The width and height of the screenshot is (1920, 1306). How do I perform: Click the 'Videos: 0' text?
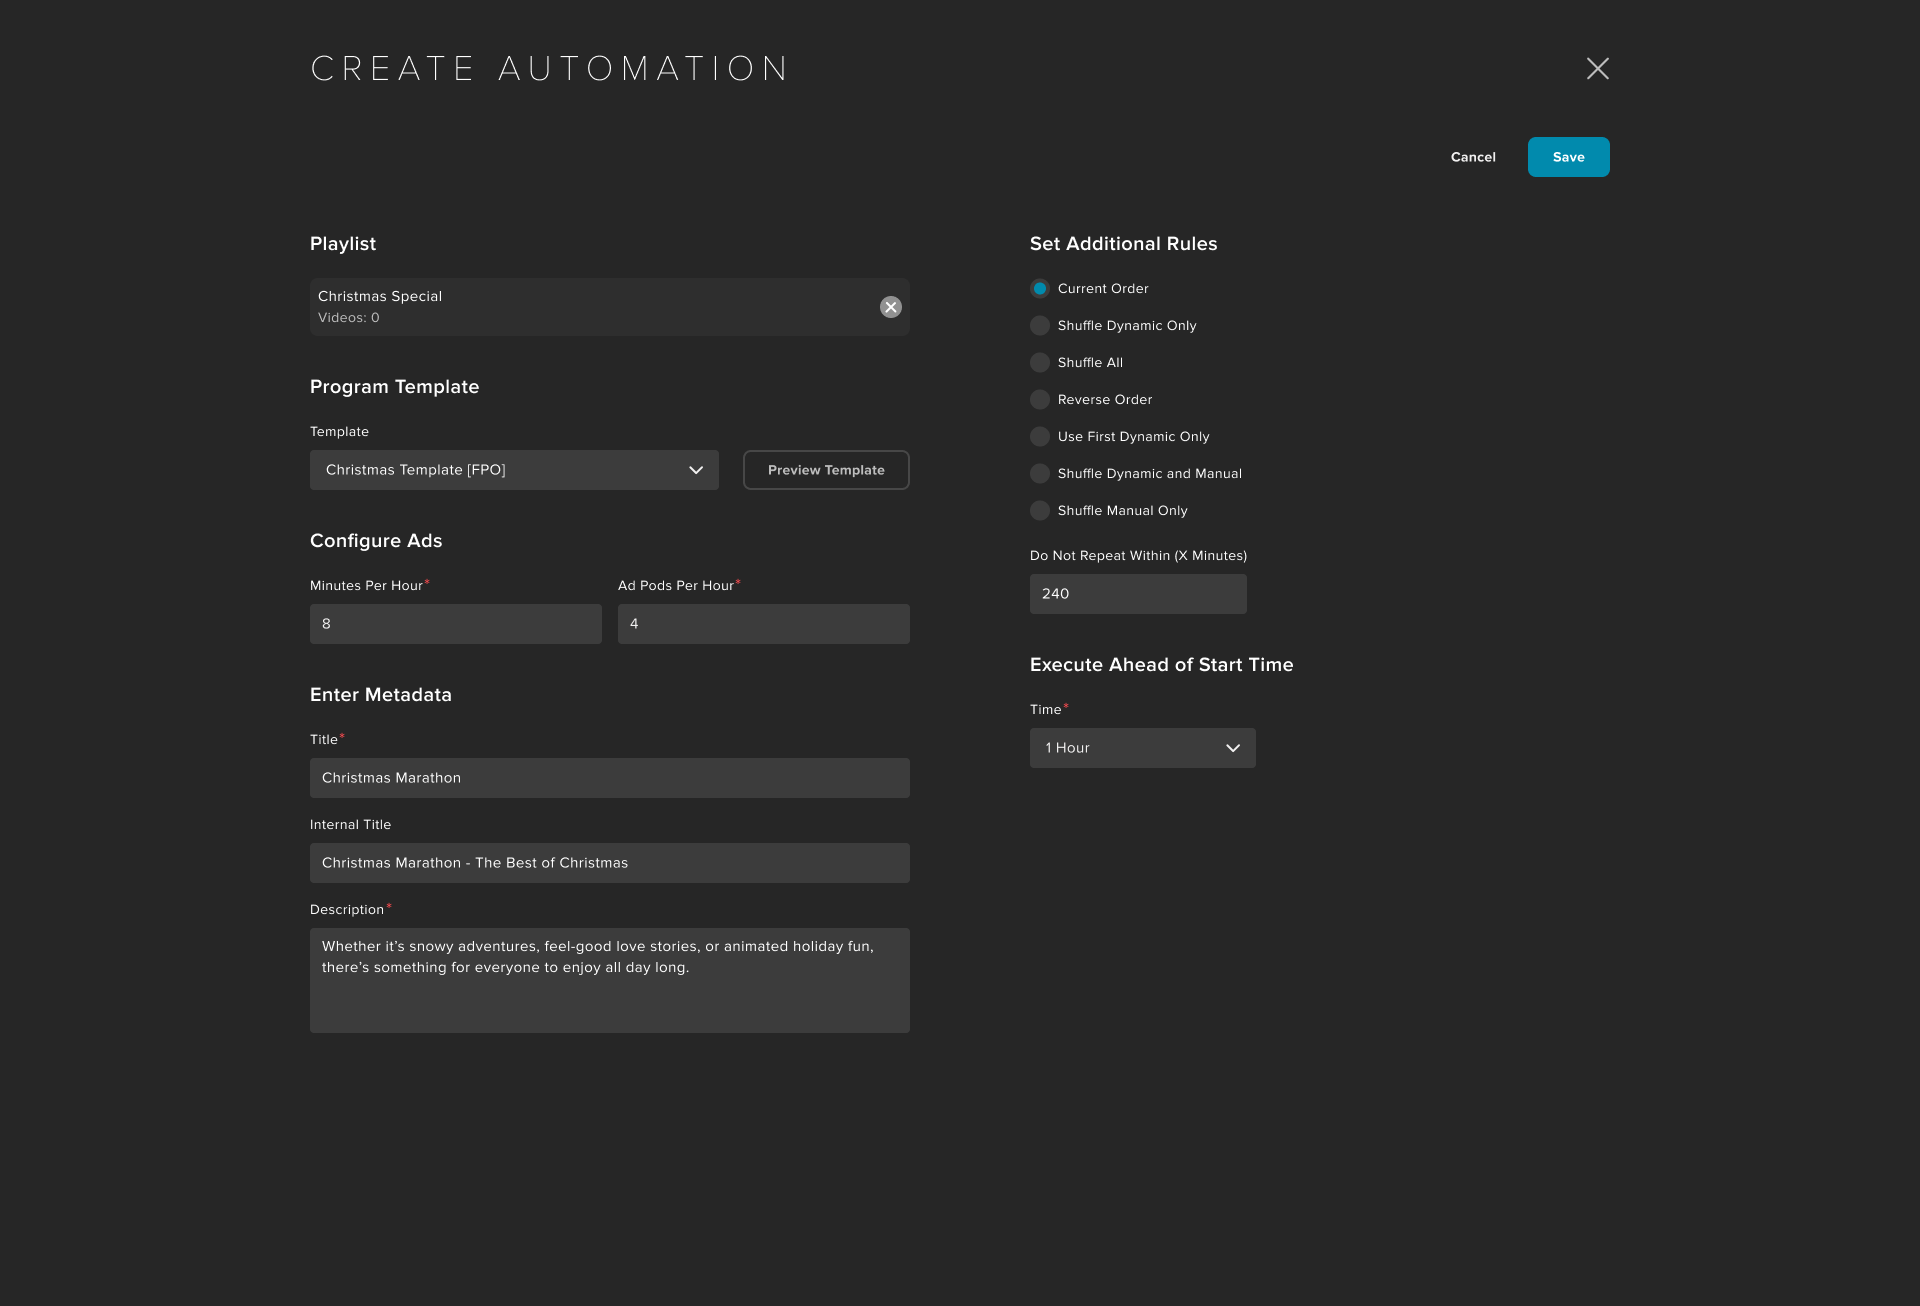[x=349, y=318]
